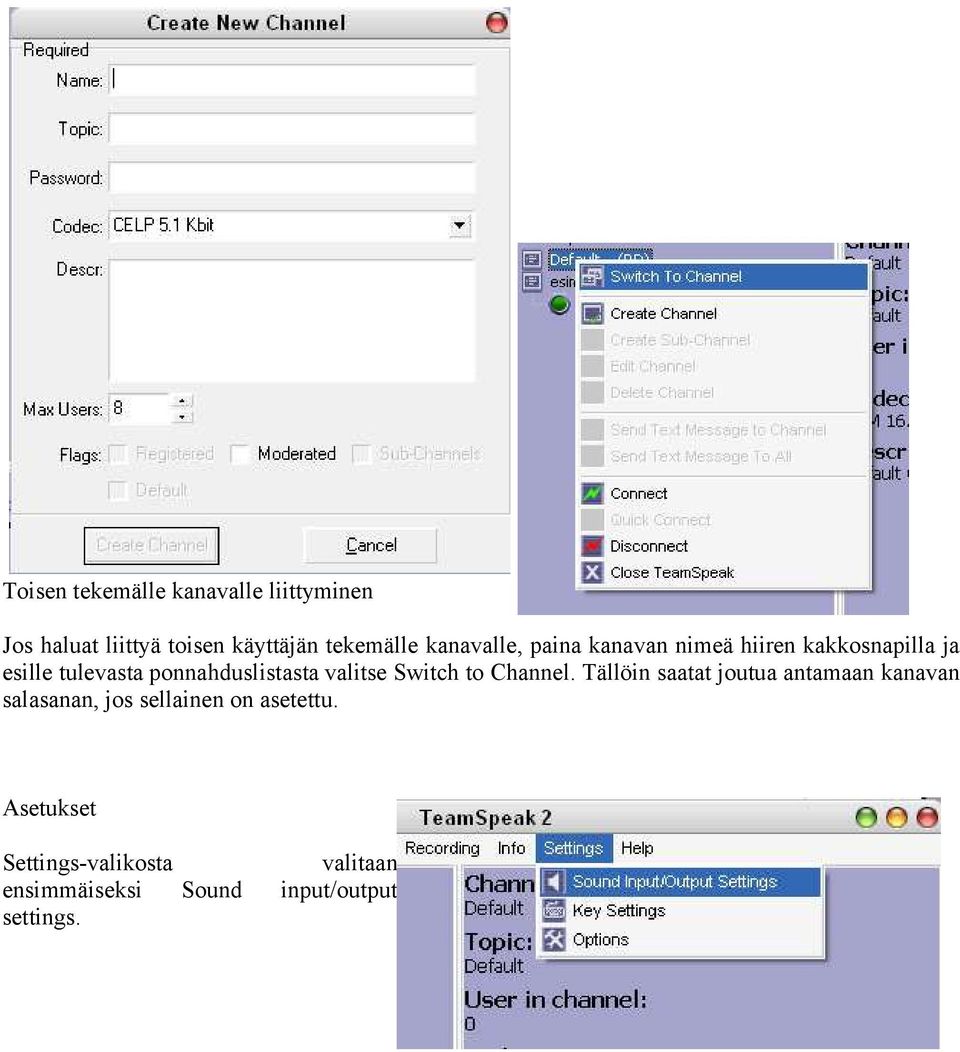Toggle the Sub-Channels flag checkbox
960x1052 pixels.
(x=362, y=454)
